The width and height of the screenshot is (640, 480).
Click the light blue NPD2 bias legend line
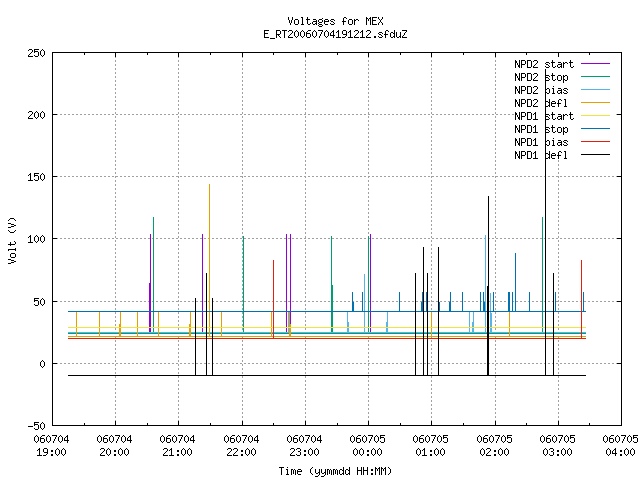(x=596, y=90)
